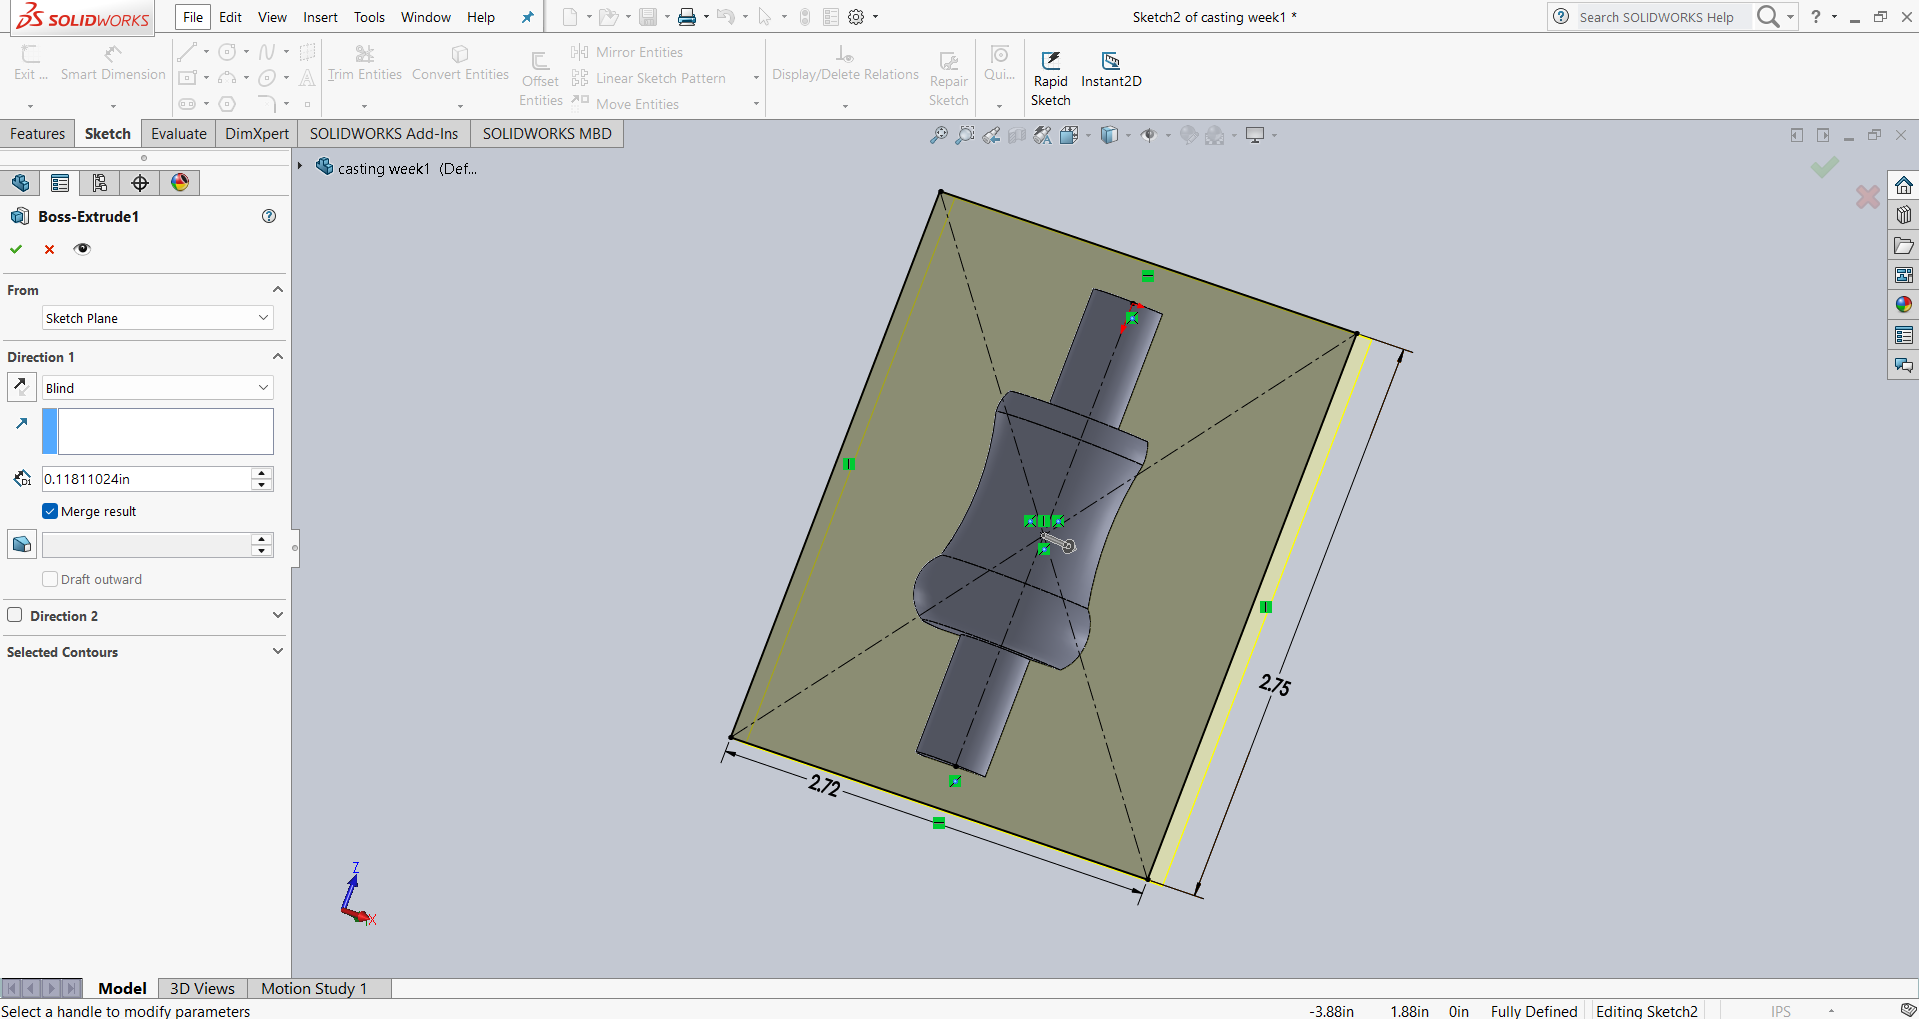The height and width of the screenshot is (1019, 1919).
Task: Toggle Merge result checkbox
Action: pos(50,511)
